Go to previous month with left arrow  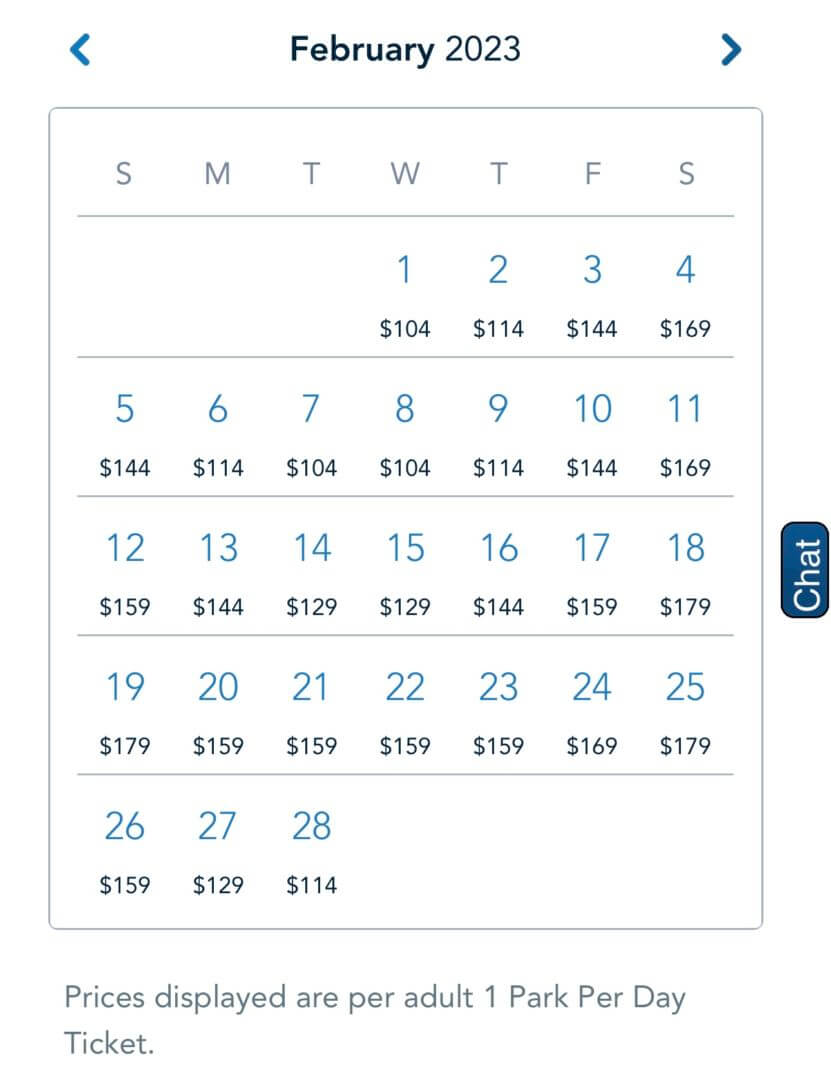80,50
